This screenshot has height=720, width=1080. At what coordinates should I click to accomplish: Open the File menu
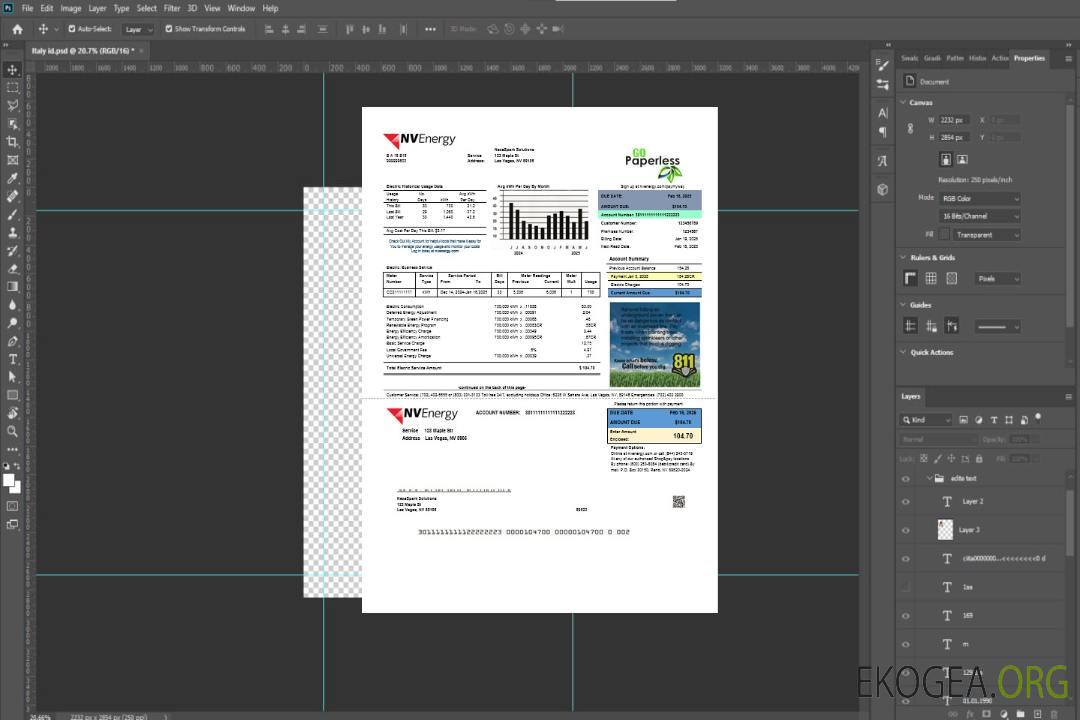click(28, 8)
